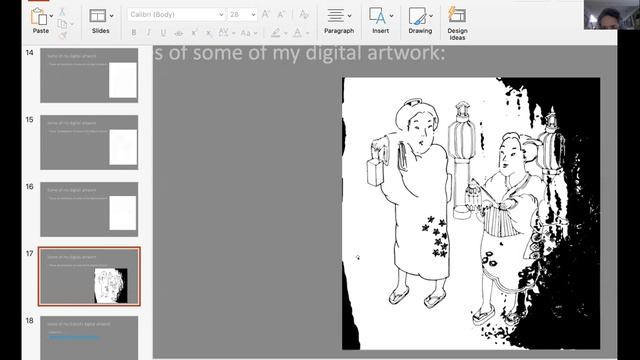Select slide 18 thumbnail
Screen dimensions: 640x360
89,338
